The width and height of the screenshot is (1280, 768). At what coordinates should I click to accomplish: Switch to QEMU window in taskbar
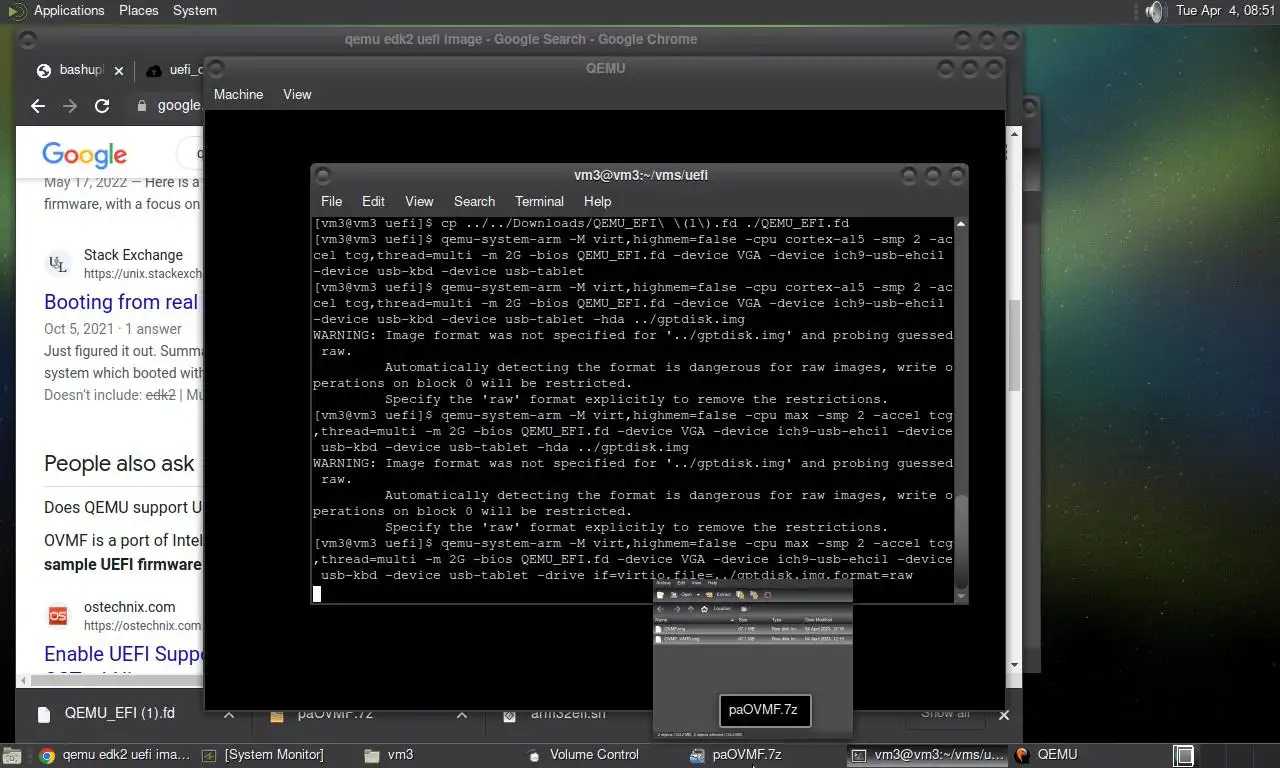[x=1046, y=755]
